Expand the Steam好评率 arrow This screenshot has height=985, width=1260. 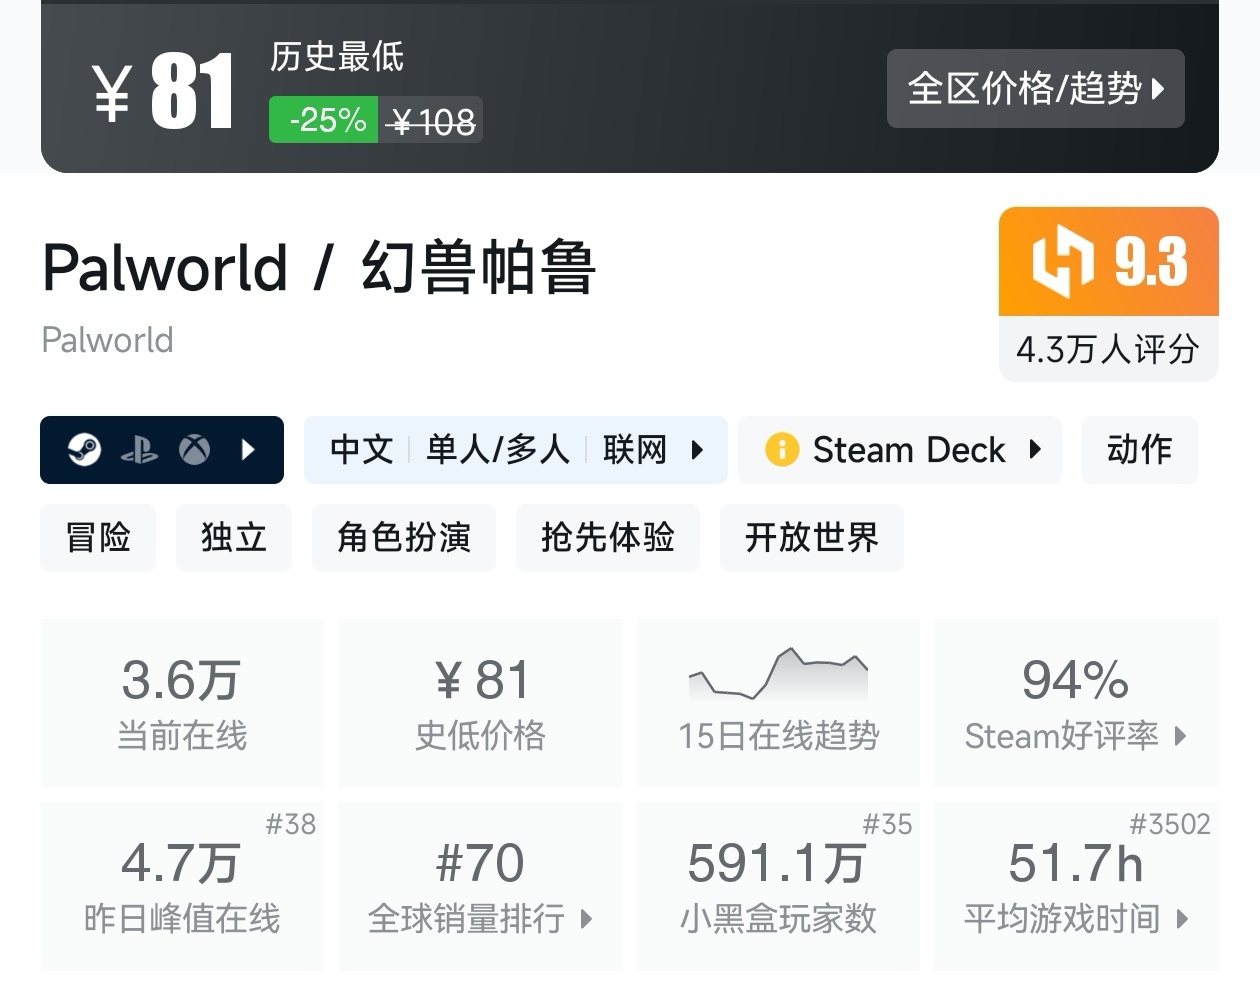pos(1180,736)
